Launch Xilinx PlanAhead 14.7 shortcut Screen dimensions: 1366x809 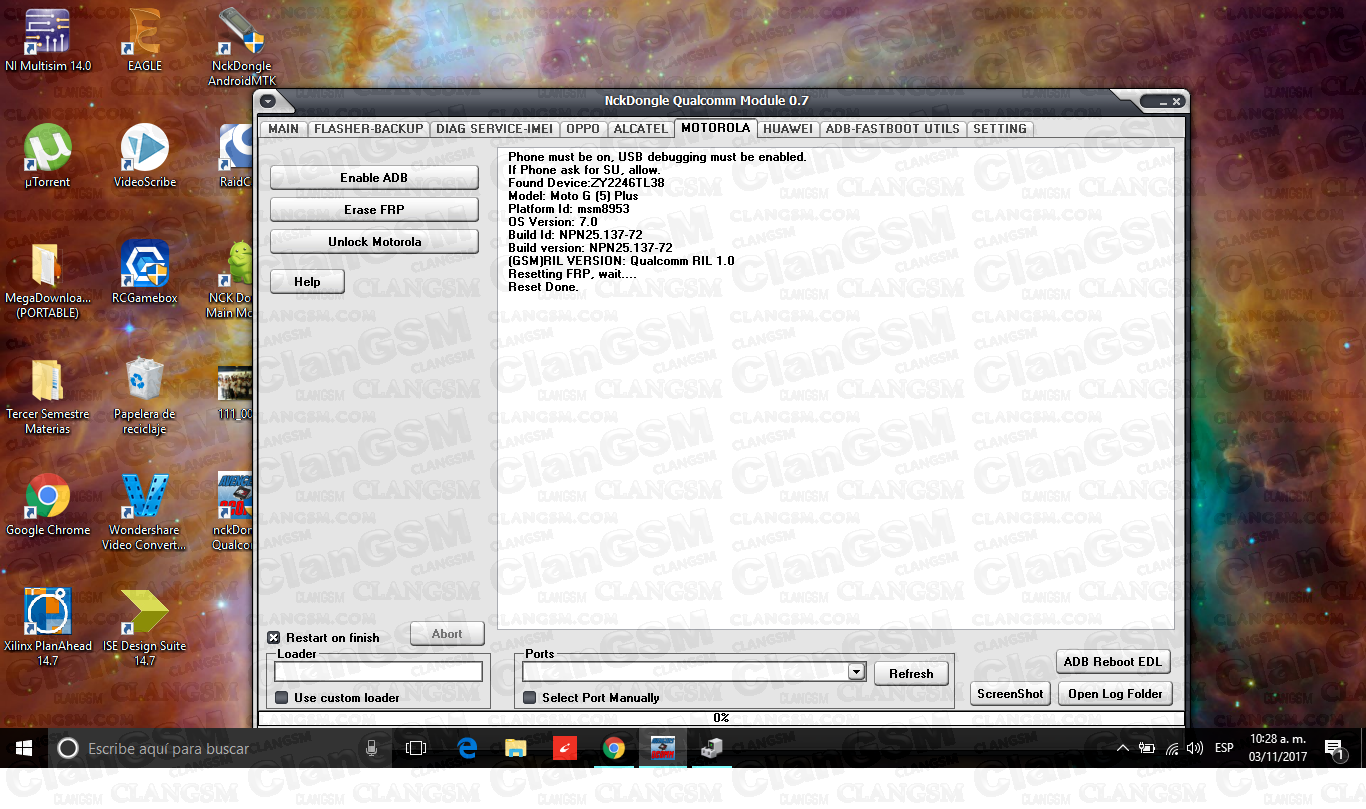47,628
